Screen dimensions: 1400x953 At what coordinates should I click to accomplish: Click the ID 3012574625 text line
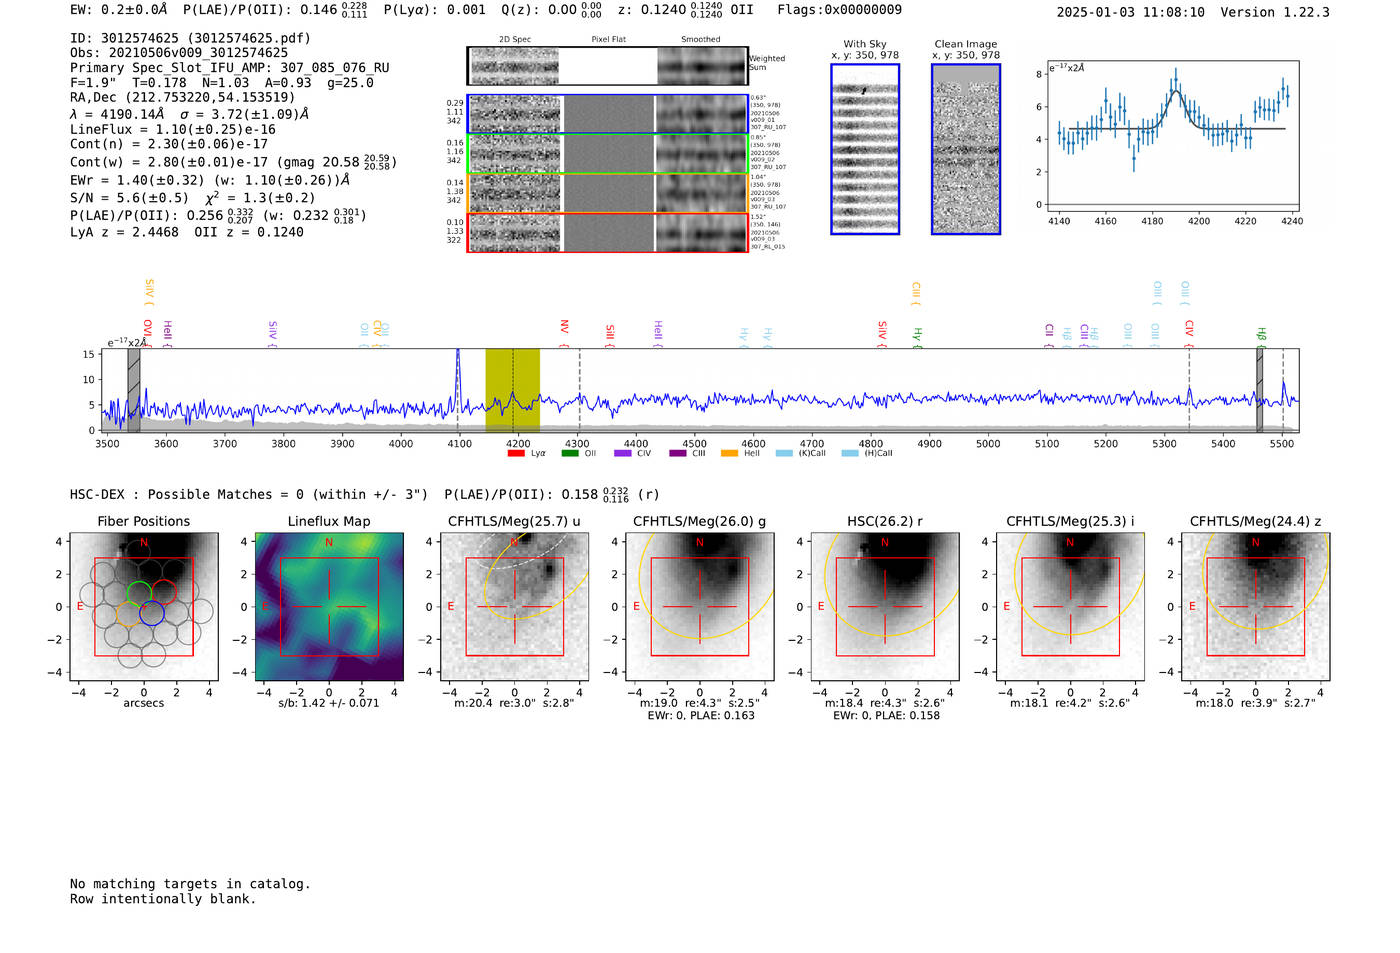[x=190, y=38]
